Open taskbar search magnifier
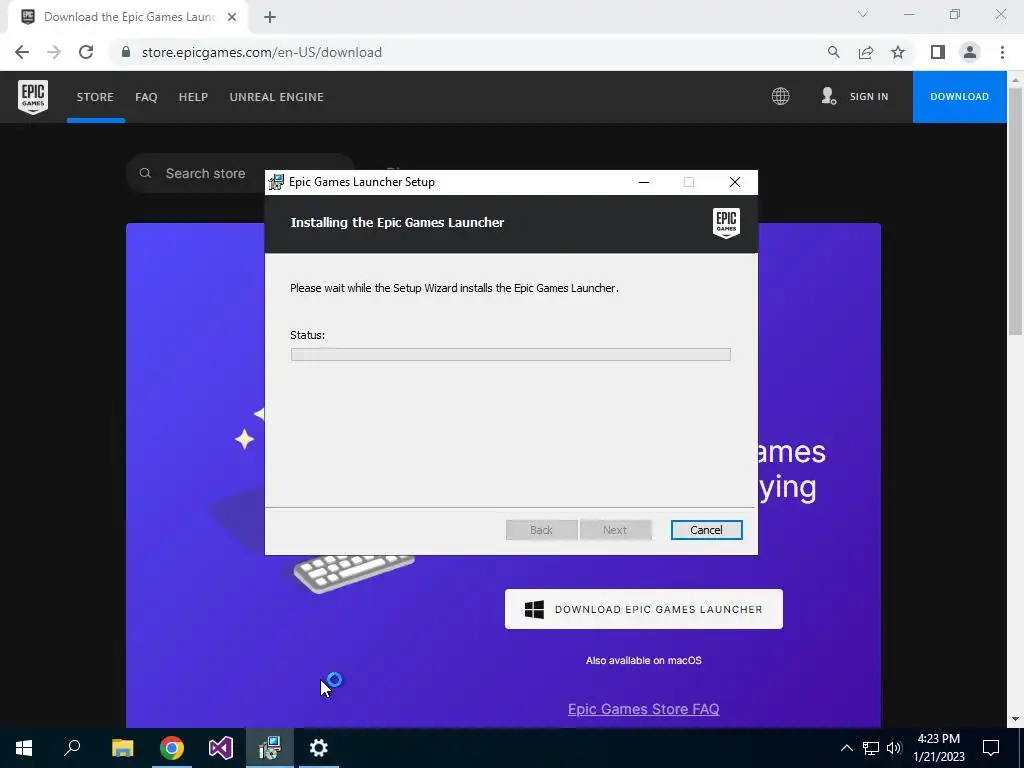The image size is (1024, 768). tap(72, 748)
